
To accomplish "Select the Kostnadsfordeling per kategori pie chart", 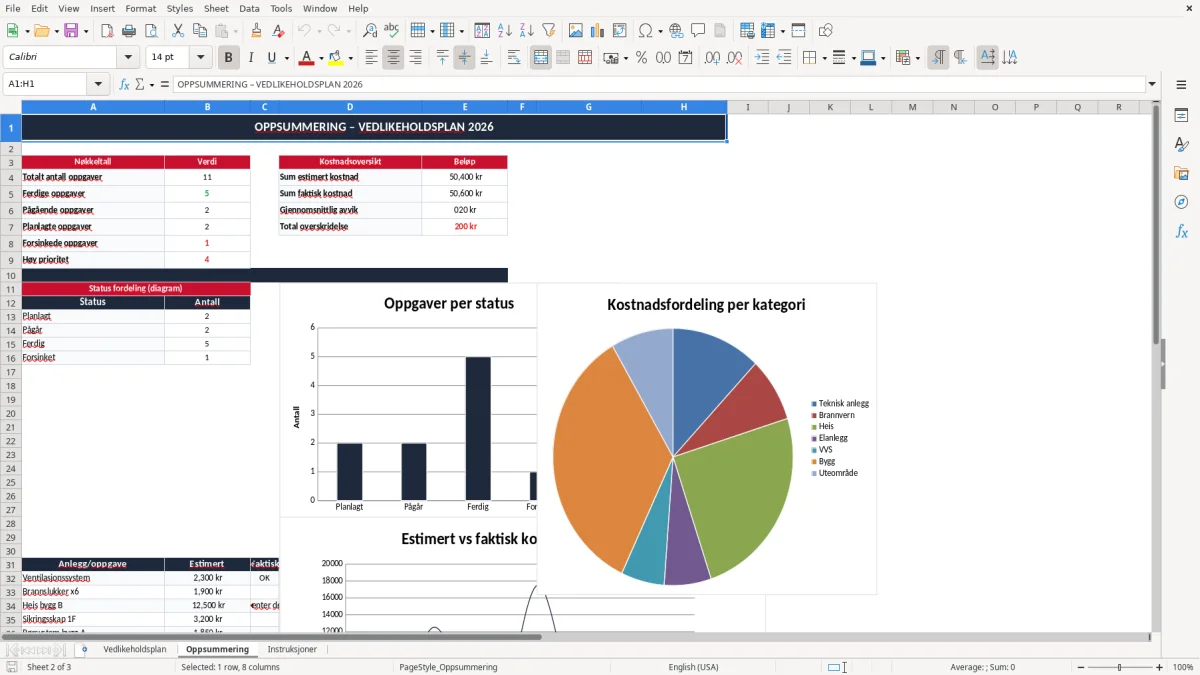I will click(x=706, y=439).
